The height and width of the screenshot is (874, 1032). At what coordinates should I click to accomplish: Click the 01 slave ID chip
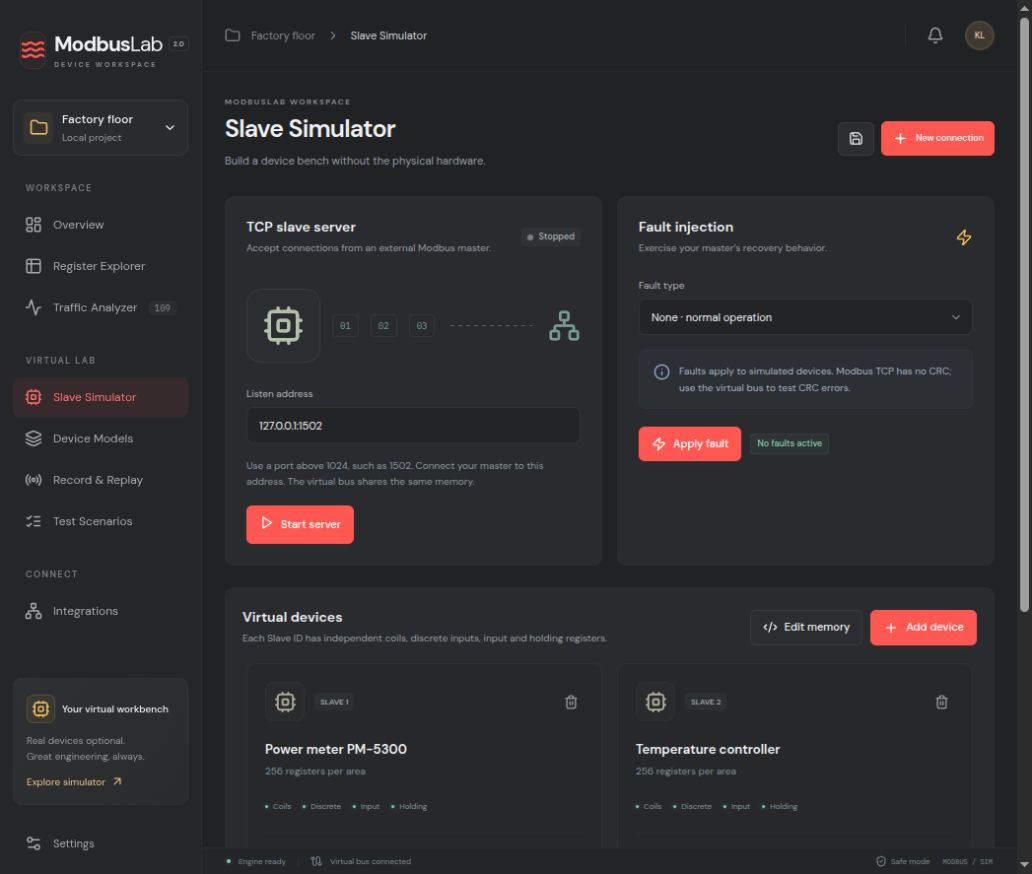click(345, 326)
